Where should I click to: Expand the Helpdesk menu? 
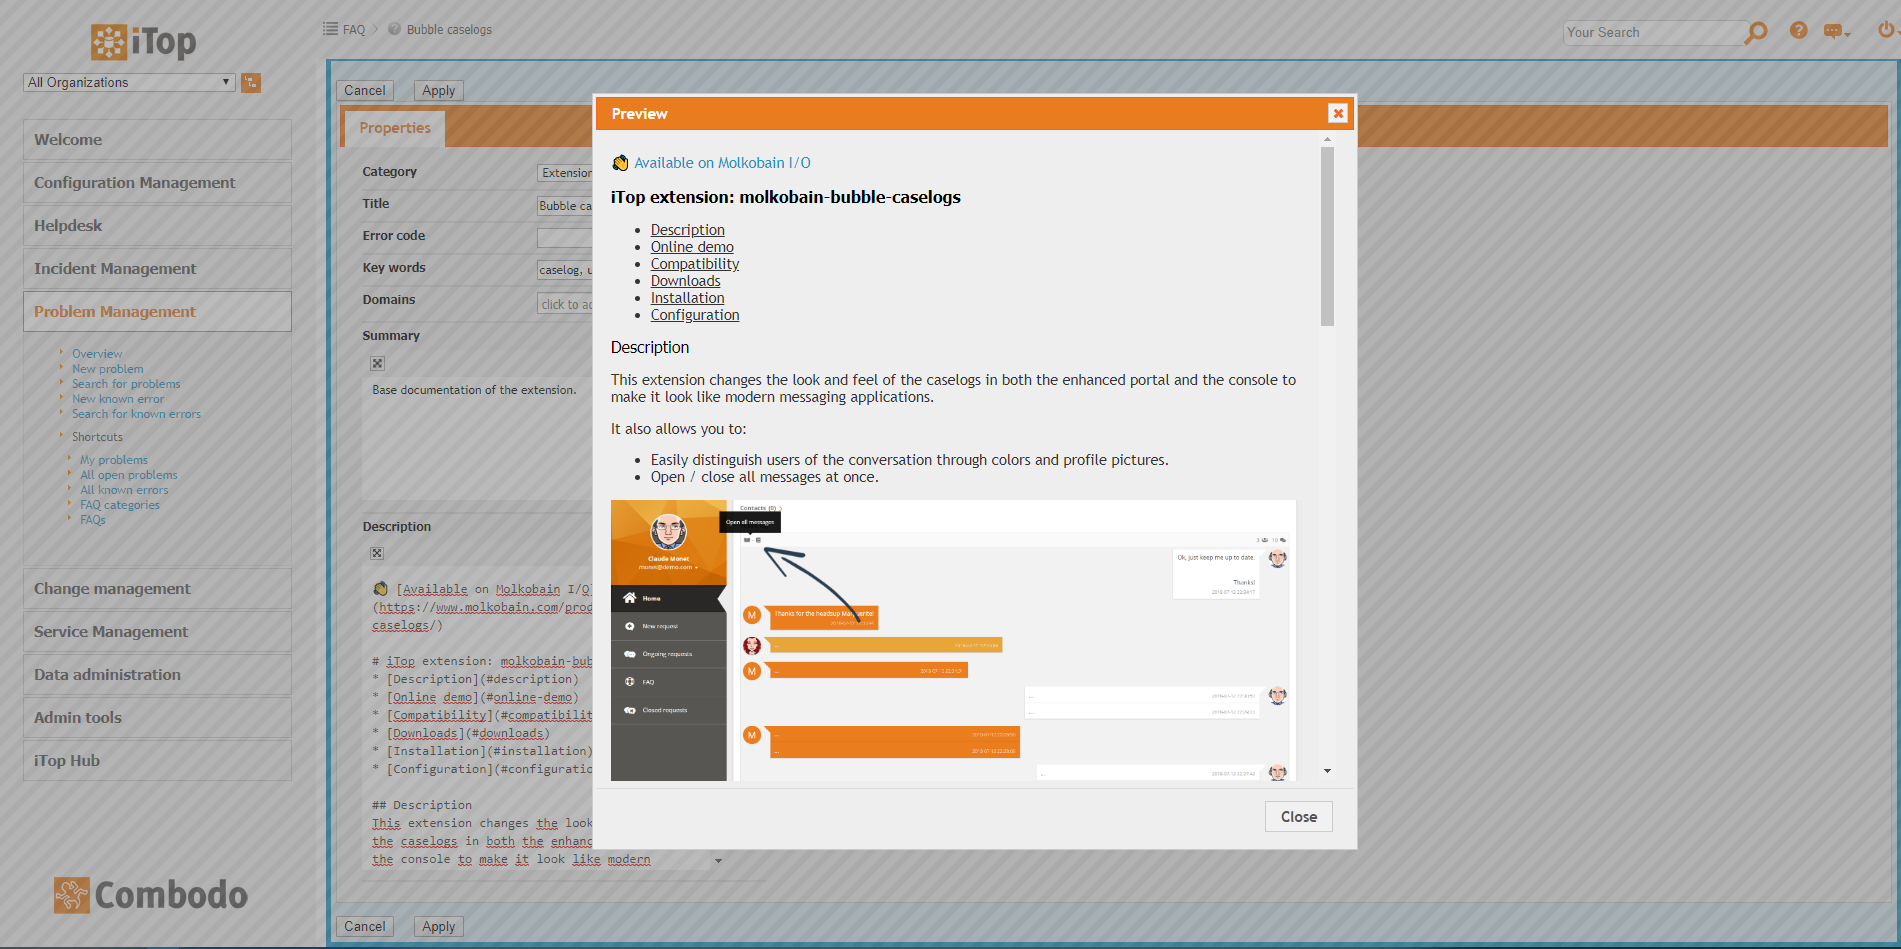(157, 226)
